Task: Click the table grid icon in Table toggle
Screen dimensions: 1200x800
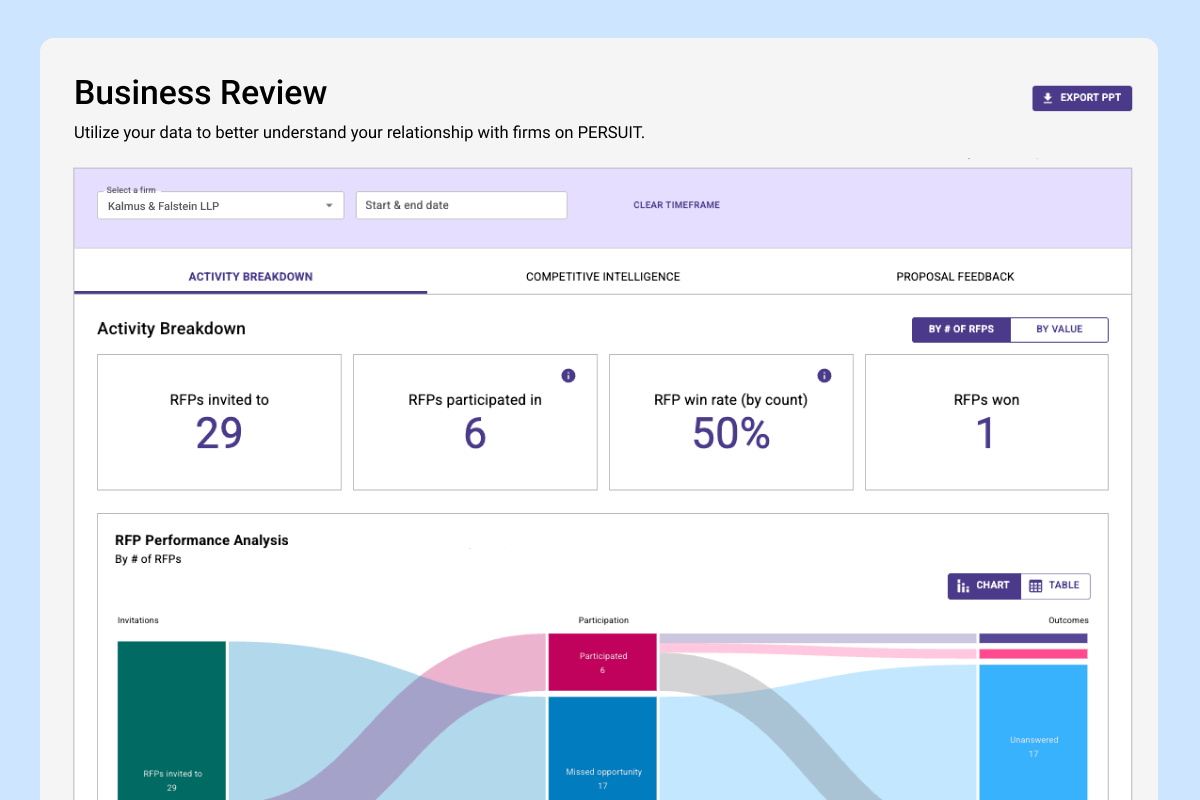Action: tap(1036, 586)
